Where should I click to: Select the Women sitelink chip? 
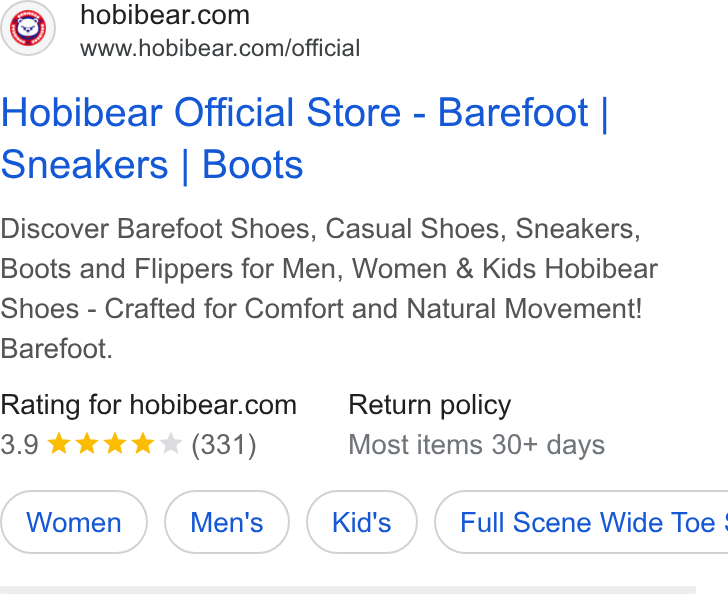[74, 522]
